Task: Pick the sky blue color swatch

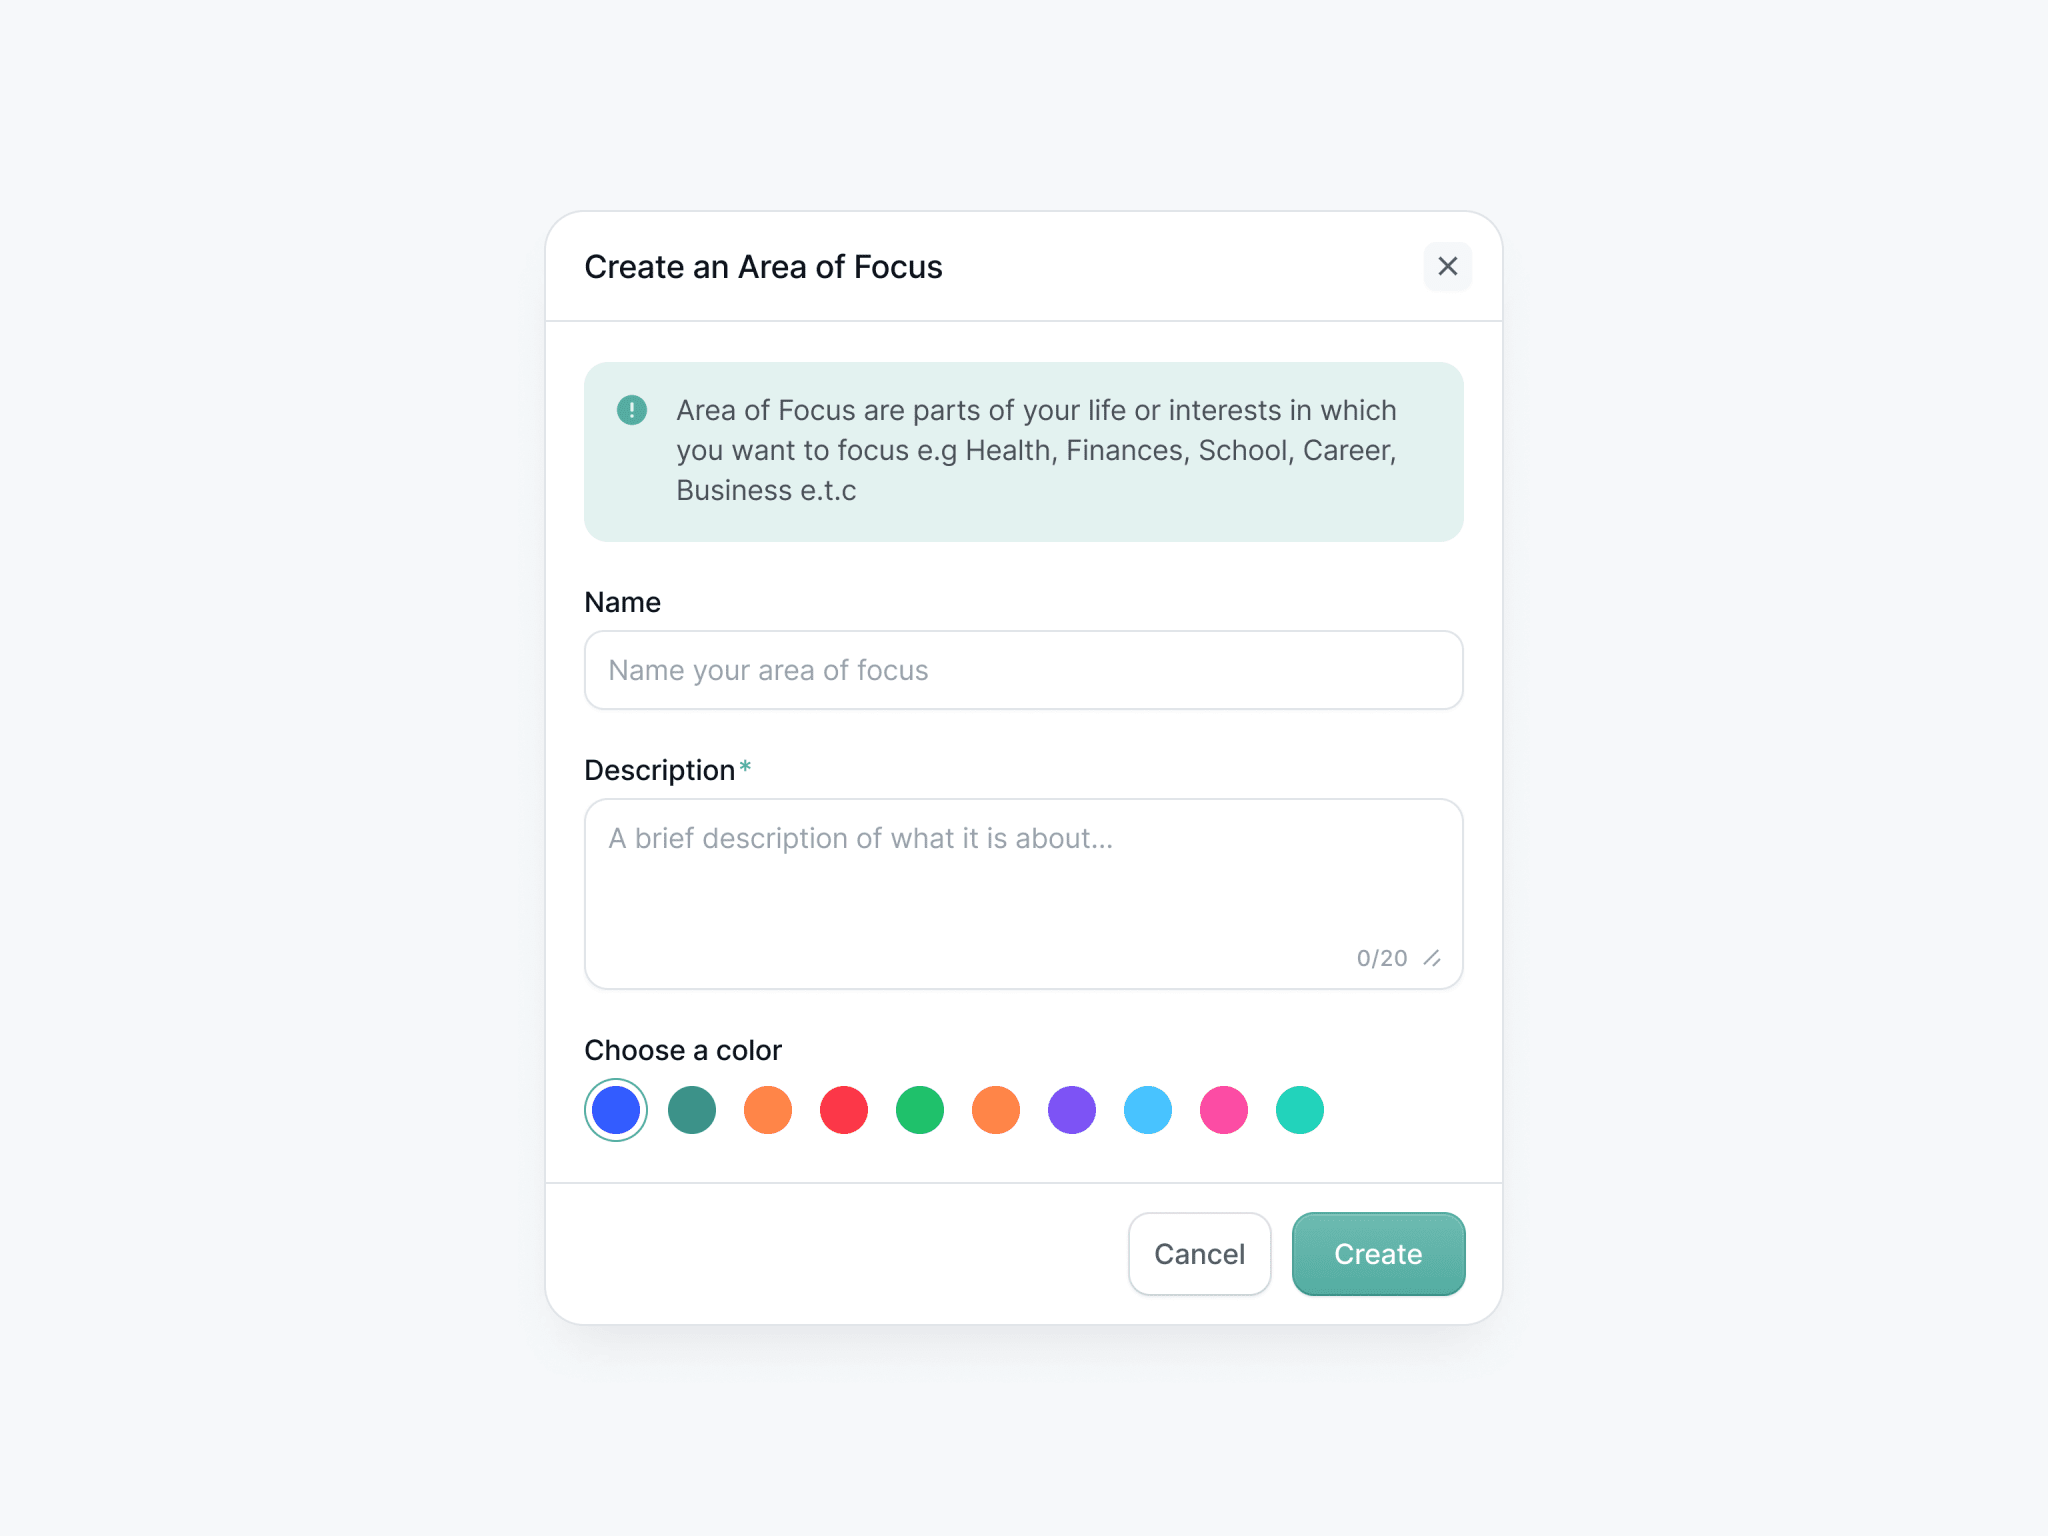Action: click(1148, 1110)
